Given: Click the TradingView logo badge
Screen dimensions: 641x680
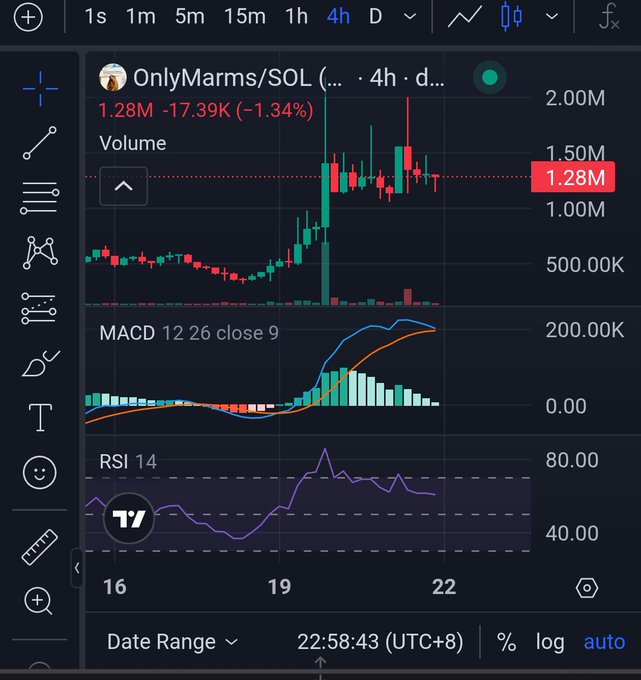Looking at the screenshot, I should [129, 518].
